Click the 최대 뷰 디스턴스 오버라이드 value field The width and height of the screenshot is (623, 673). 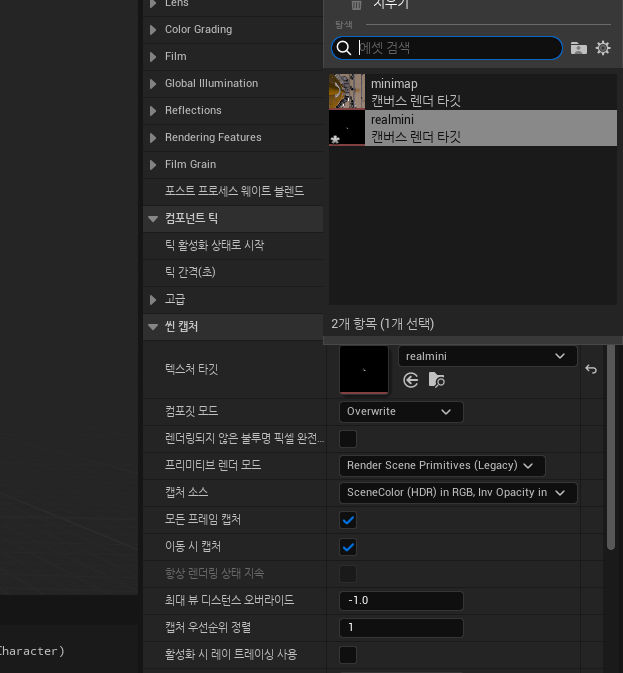tap(401, 601)
